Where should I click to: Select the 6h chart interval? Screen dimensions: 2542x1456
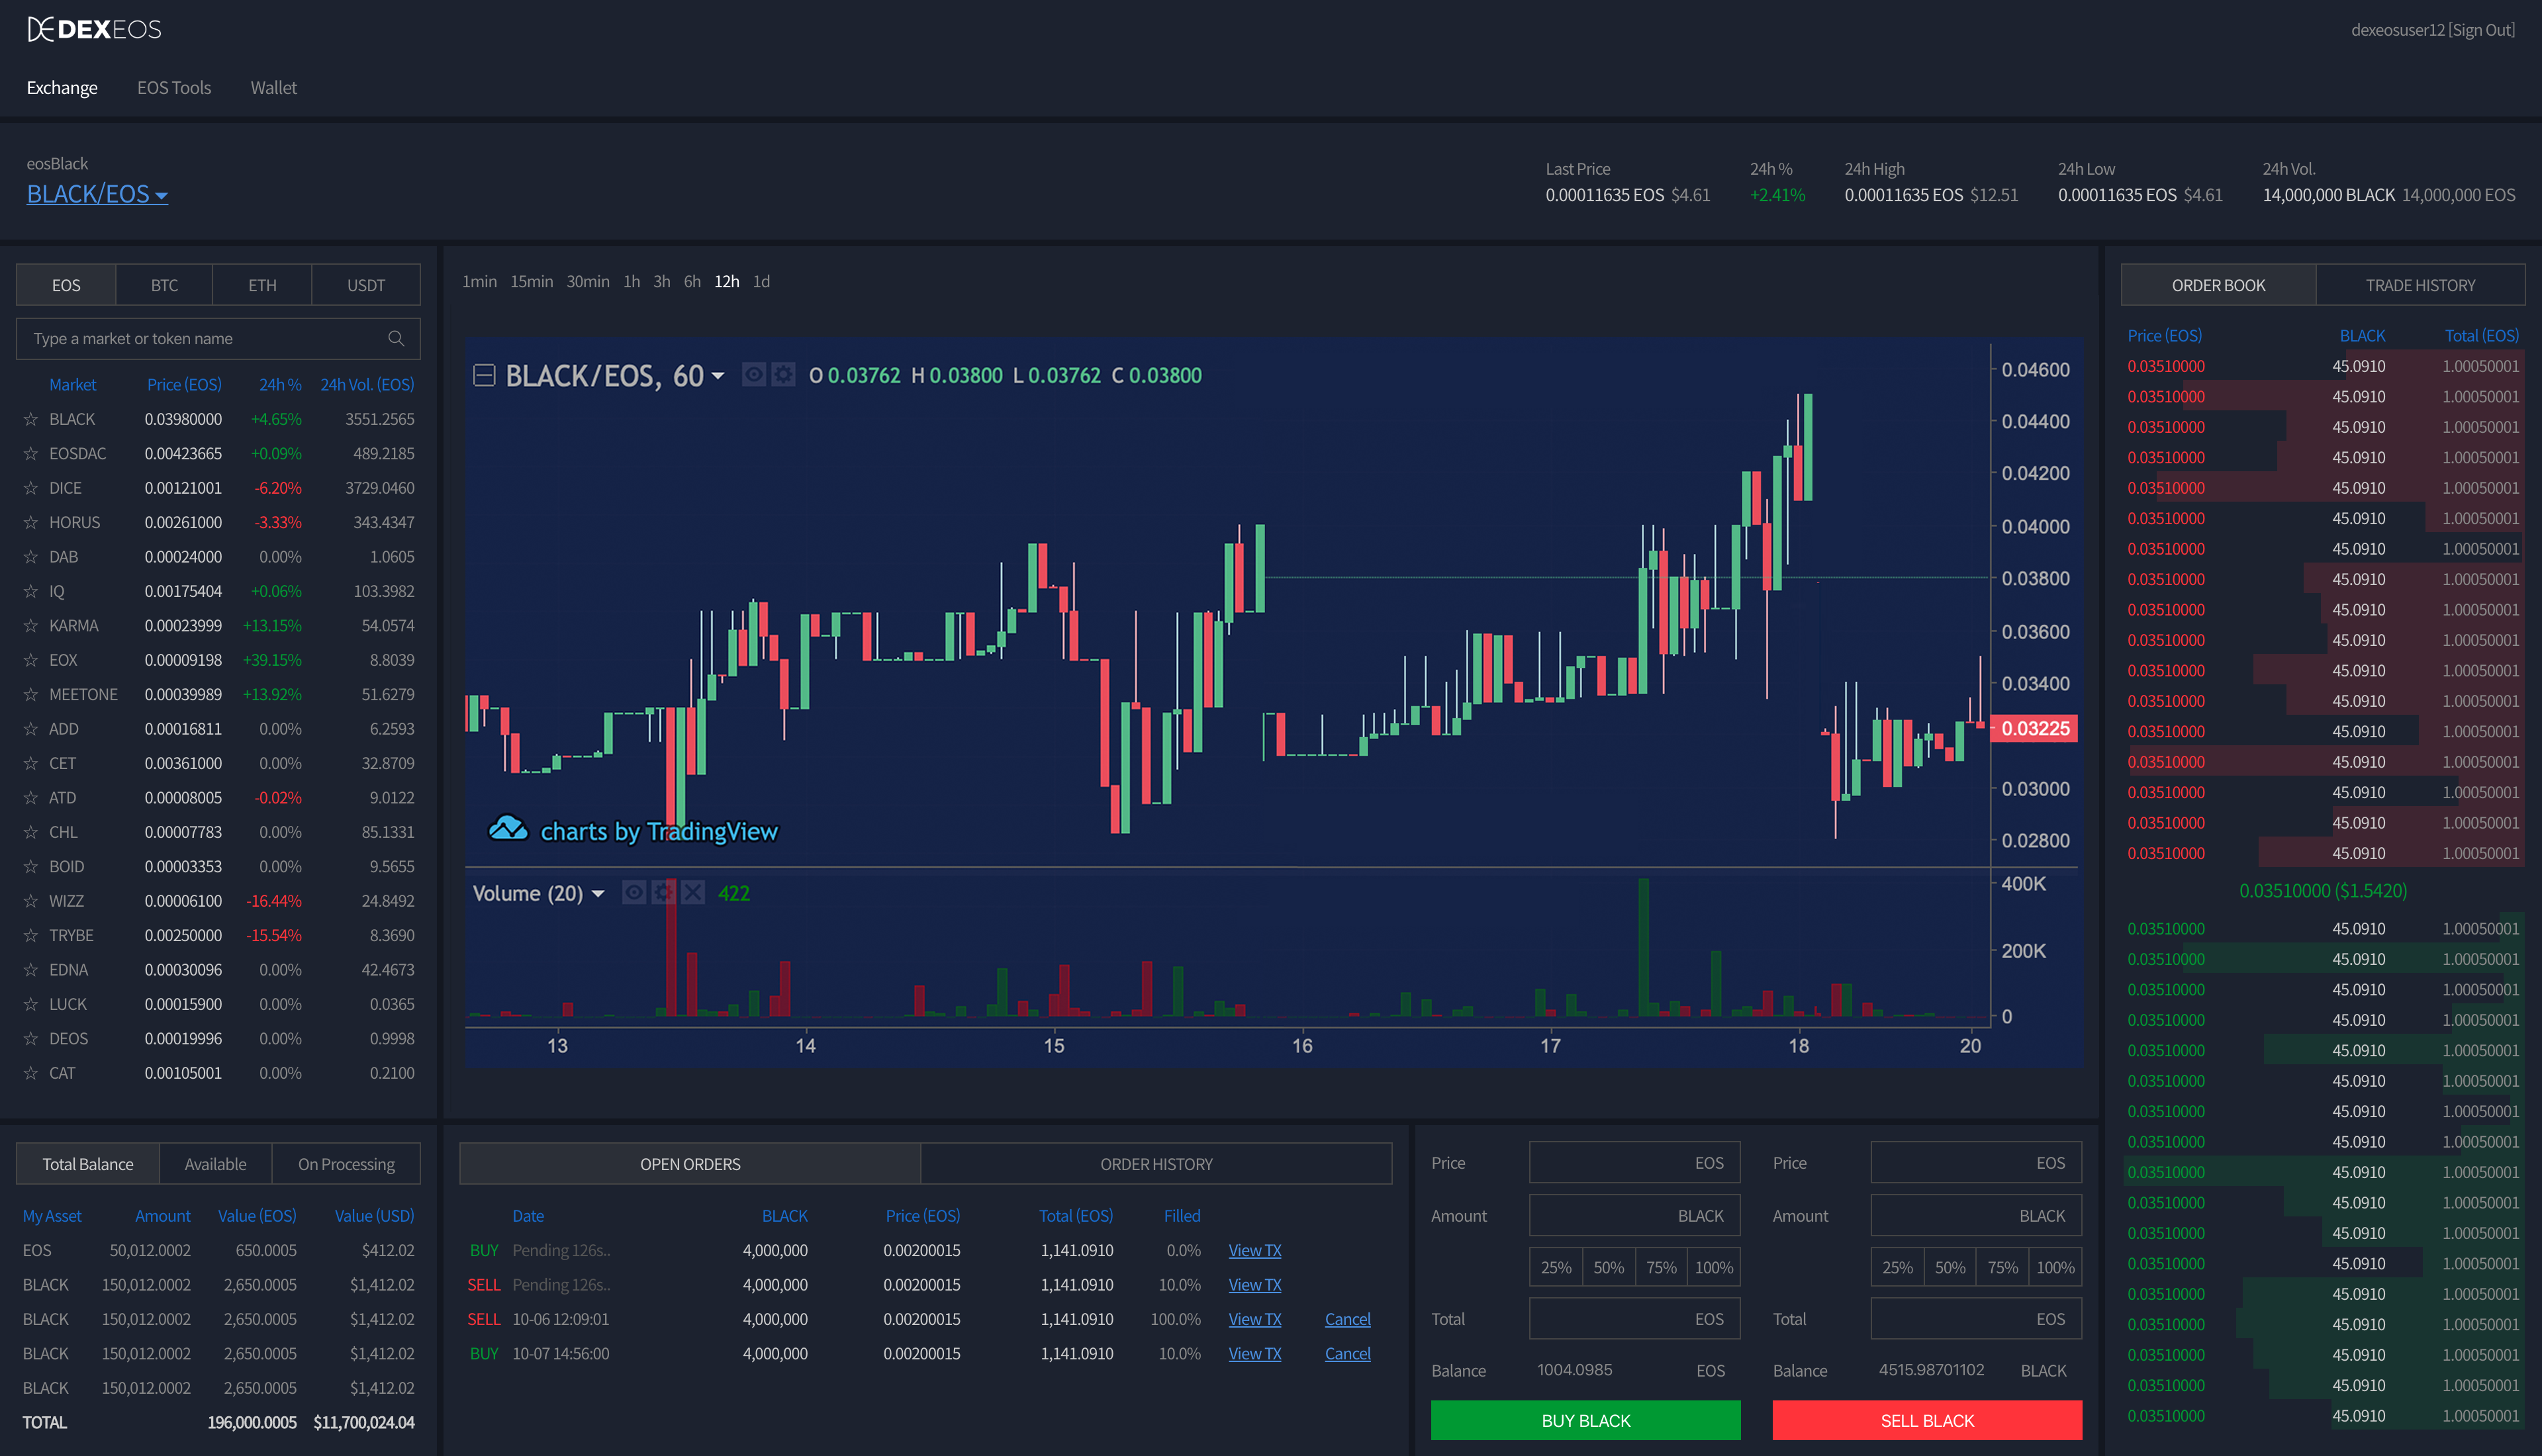[692, 282]
